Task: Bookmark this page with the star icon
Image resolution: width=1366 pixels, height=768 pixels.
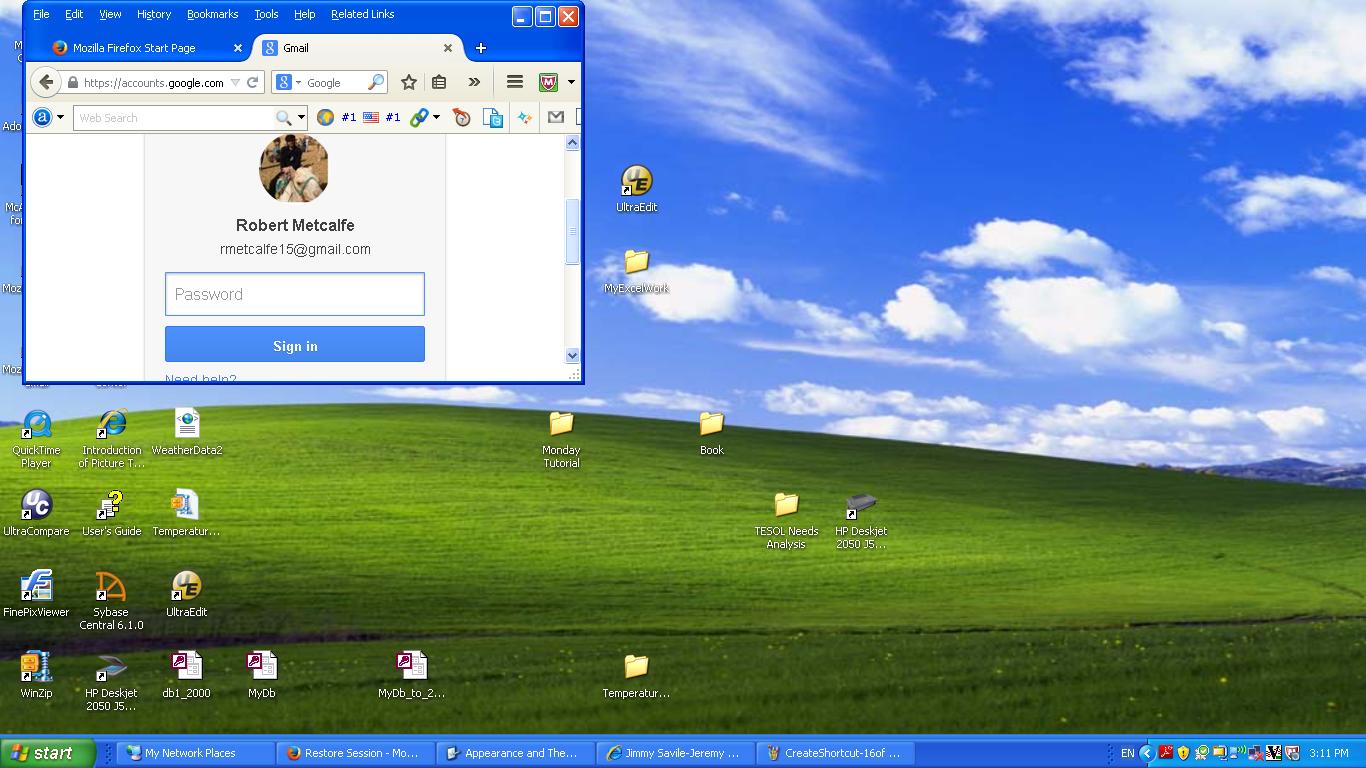Action: pos(408,83)
